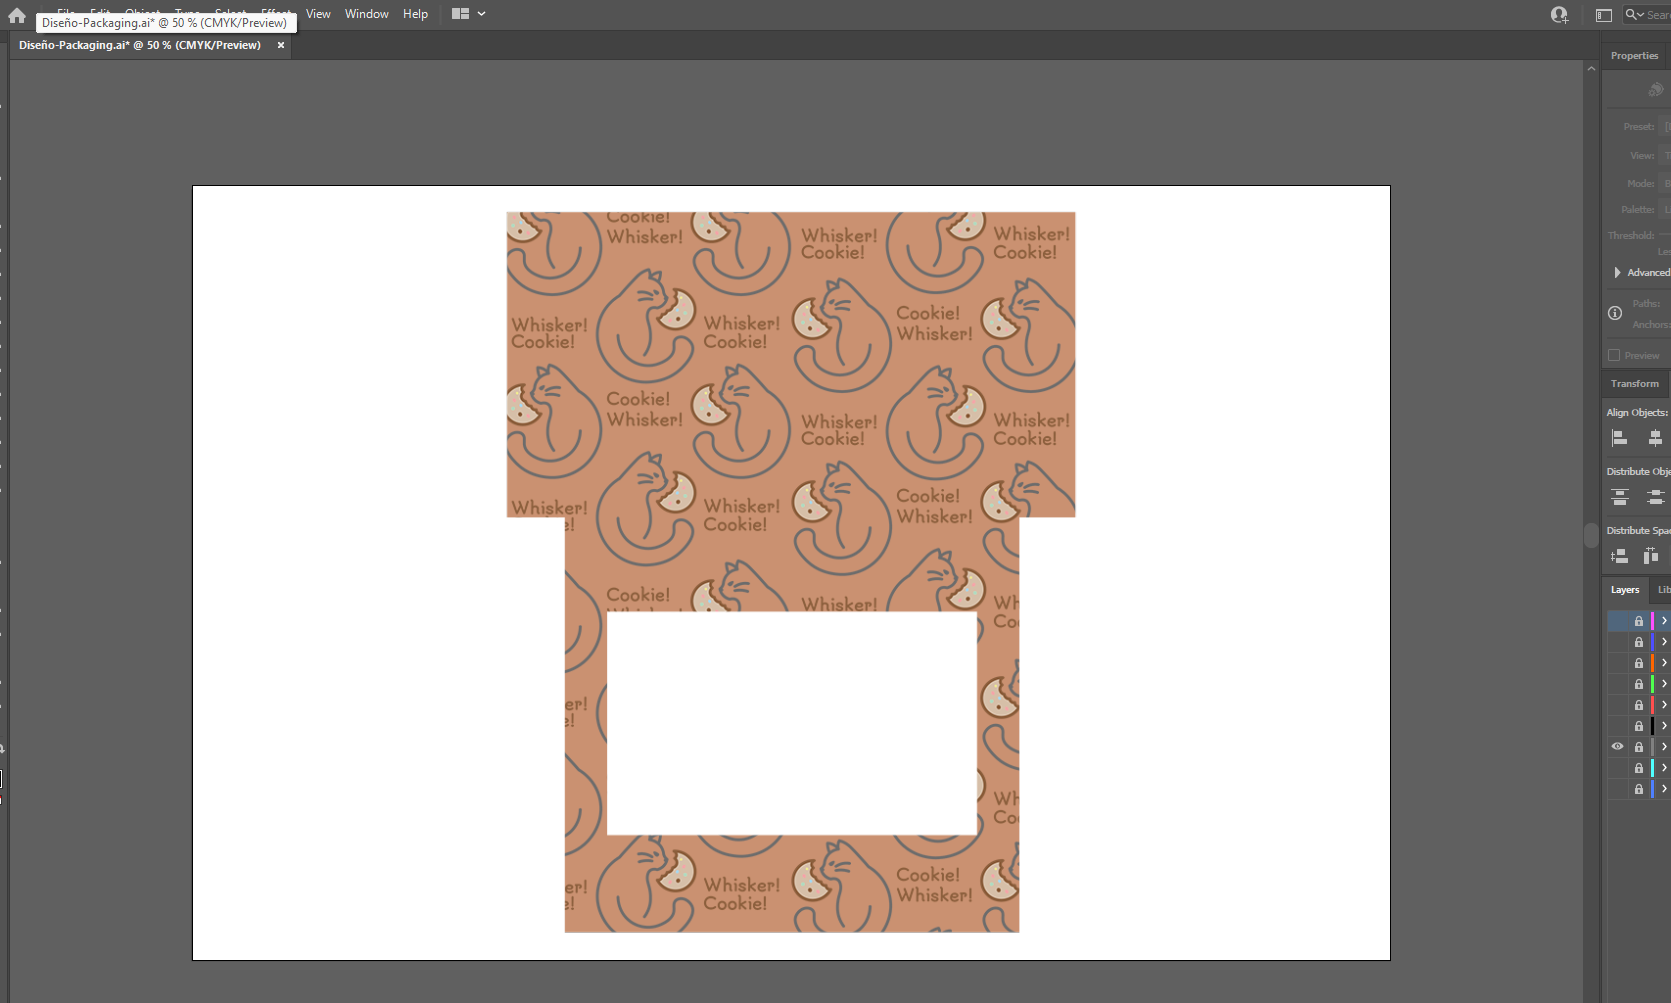
Task: Switch to the Layers panel tab
Action: [1625, 590]
